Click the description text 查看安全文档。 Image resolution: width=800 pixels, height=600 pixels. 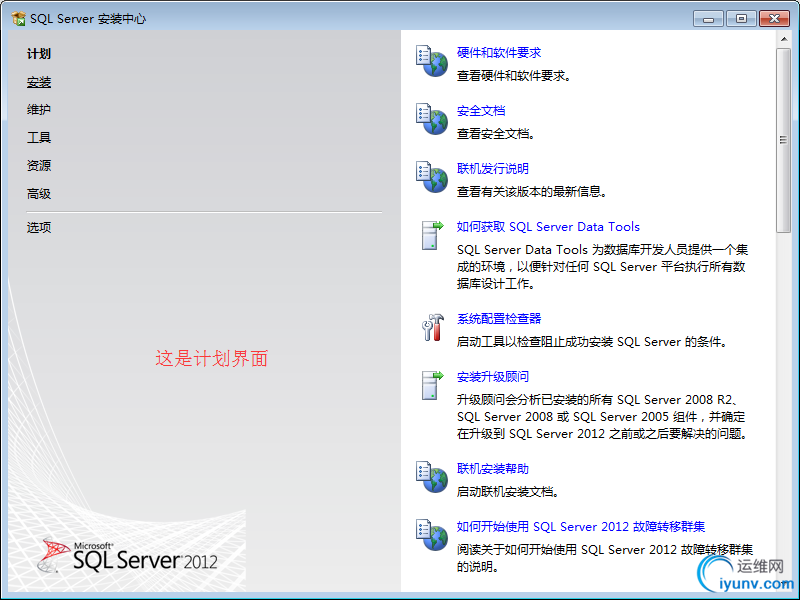point(496,134)
